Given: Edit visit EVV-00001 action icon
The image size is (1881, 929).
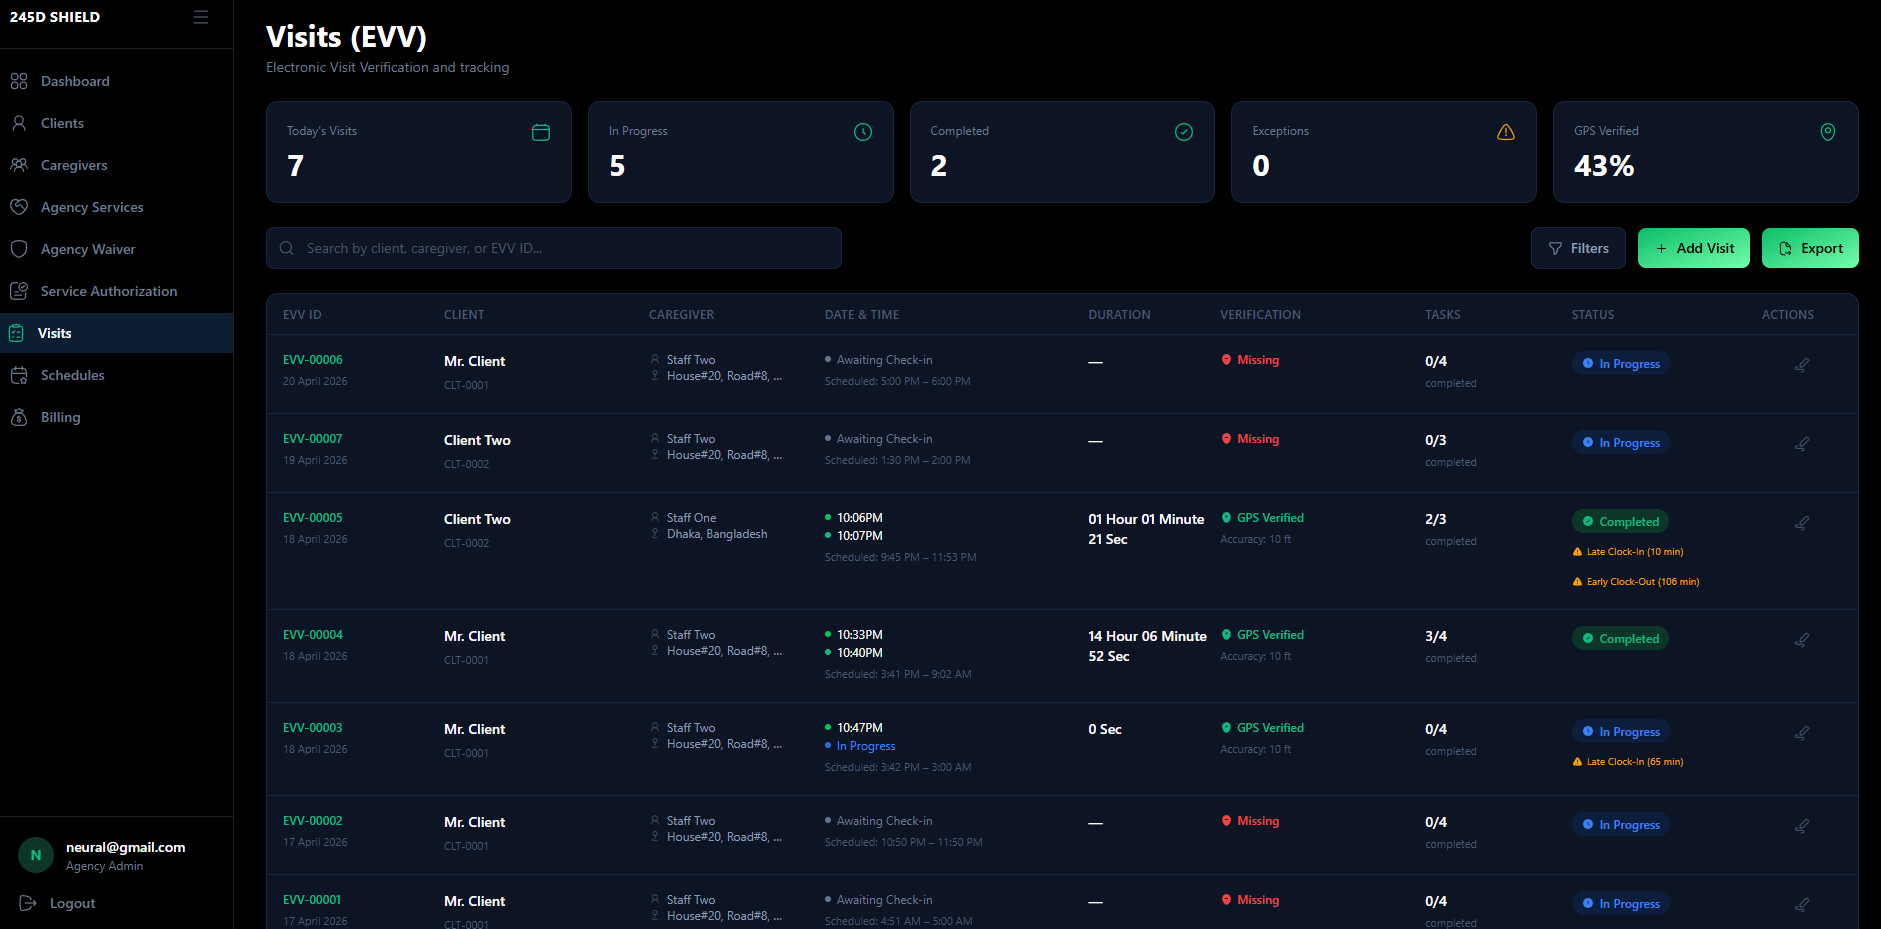Looking at the screenshot, I should click(x=1801, y=905).
